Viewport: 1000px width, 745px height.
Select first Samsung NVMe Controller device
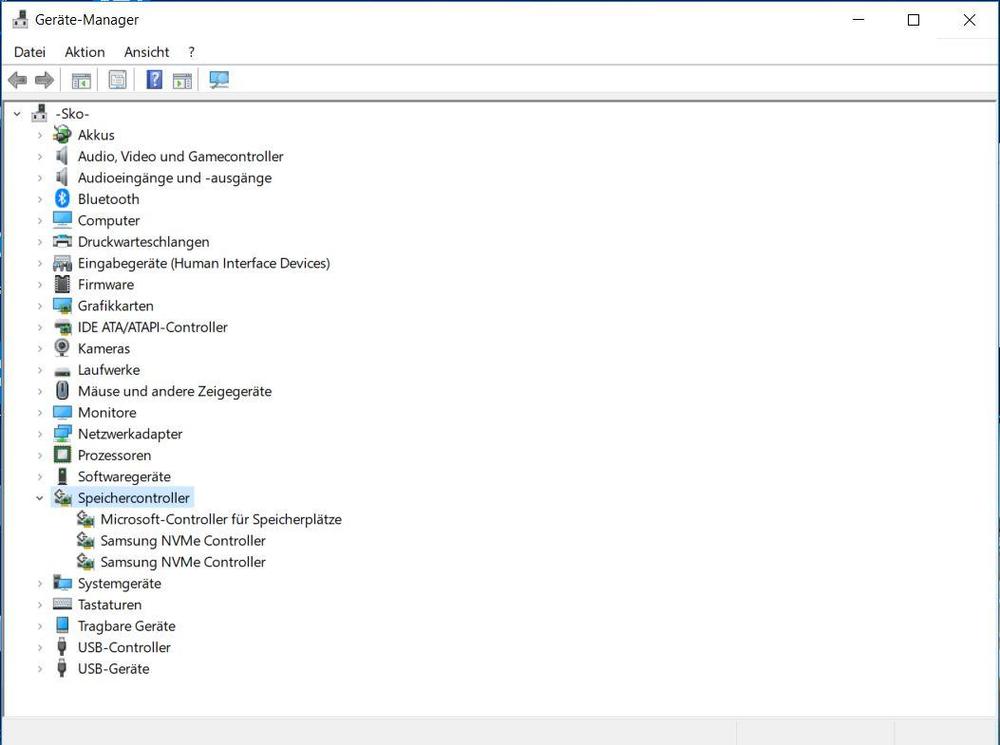pos(183,541)
